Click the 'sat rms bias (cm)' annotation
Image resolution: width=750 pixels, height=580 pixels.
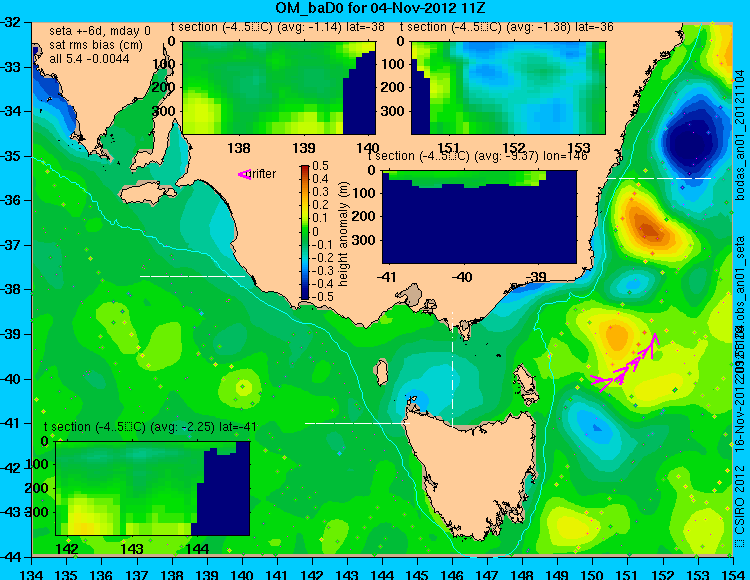pos(96,45)
